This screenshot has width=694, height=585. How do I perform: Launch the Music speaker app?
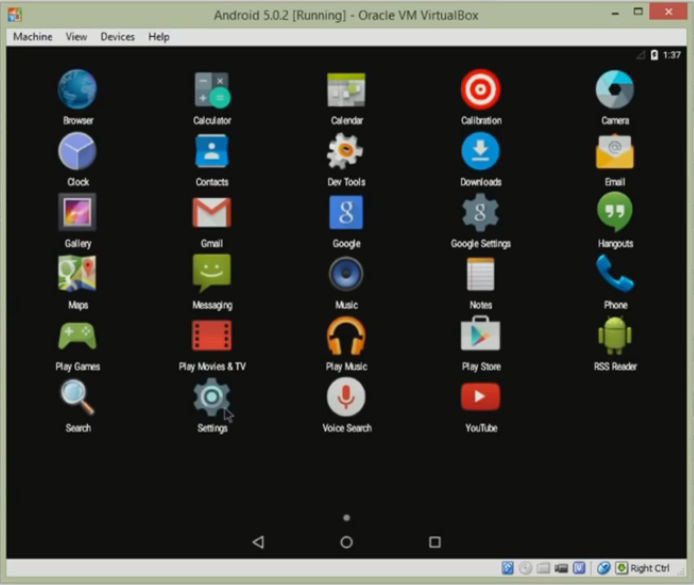(346, 274)
